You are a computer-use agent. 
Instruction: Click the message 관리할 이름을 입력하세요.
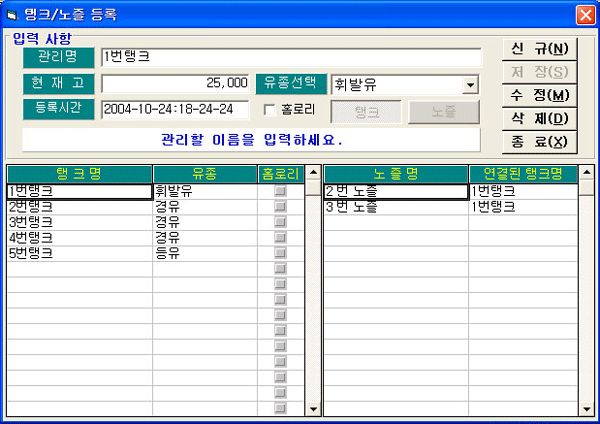(x=251, y=140)
